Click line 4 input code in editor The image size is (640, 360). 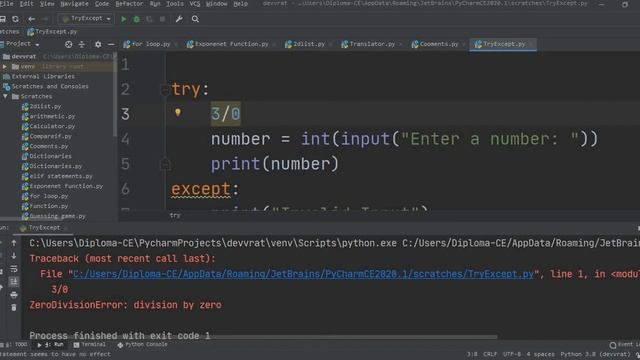click(404, 139)
